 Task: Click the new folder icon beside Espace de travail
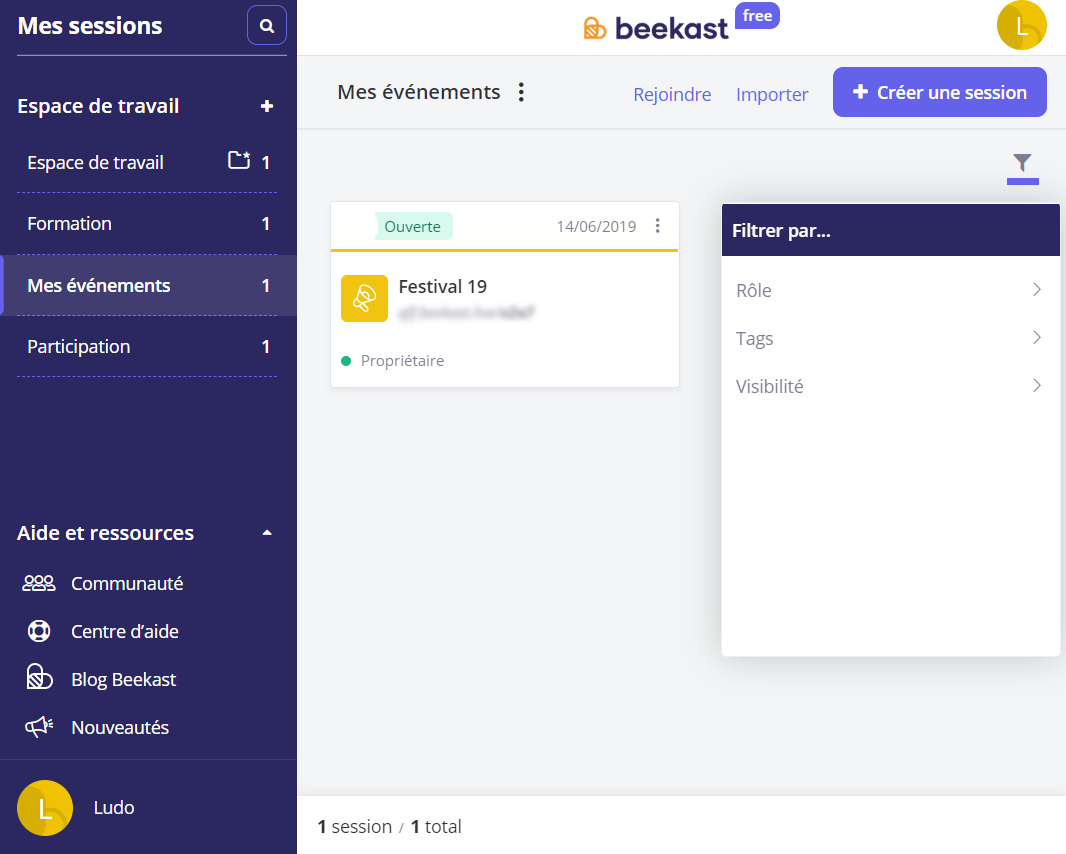click(x=239, y=160)
